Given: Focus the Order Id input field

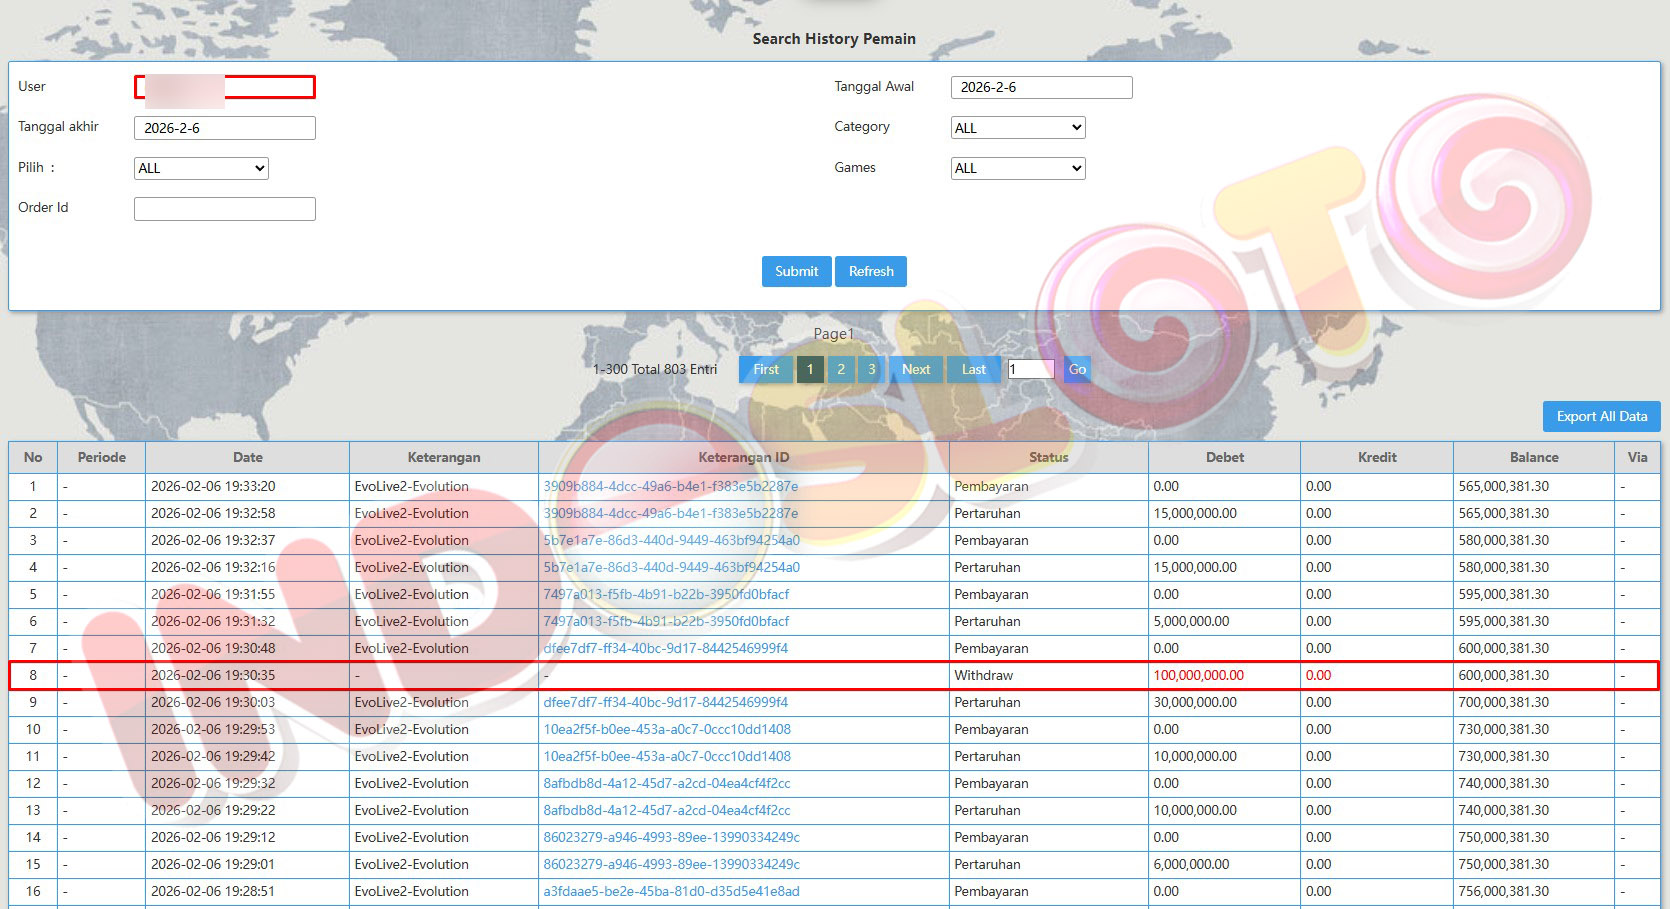Looking at the screenshot, I should [x=225, y=209].
